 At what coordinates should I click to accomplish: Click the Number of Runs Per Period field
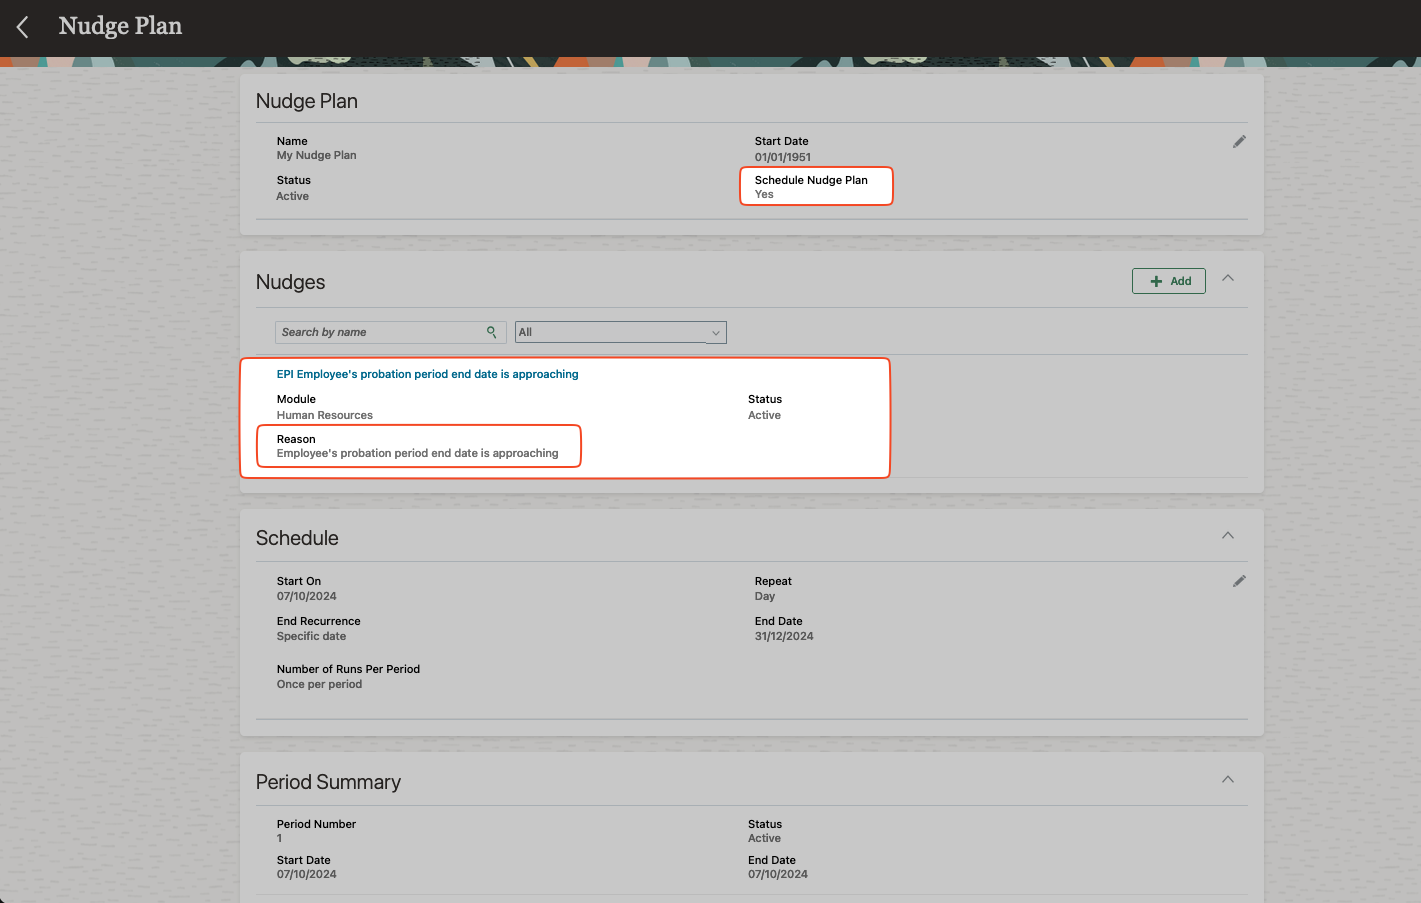click(x=348, y=676)
